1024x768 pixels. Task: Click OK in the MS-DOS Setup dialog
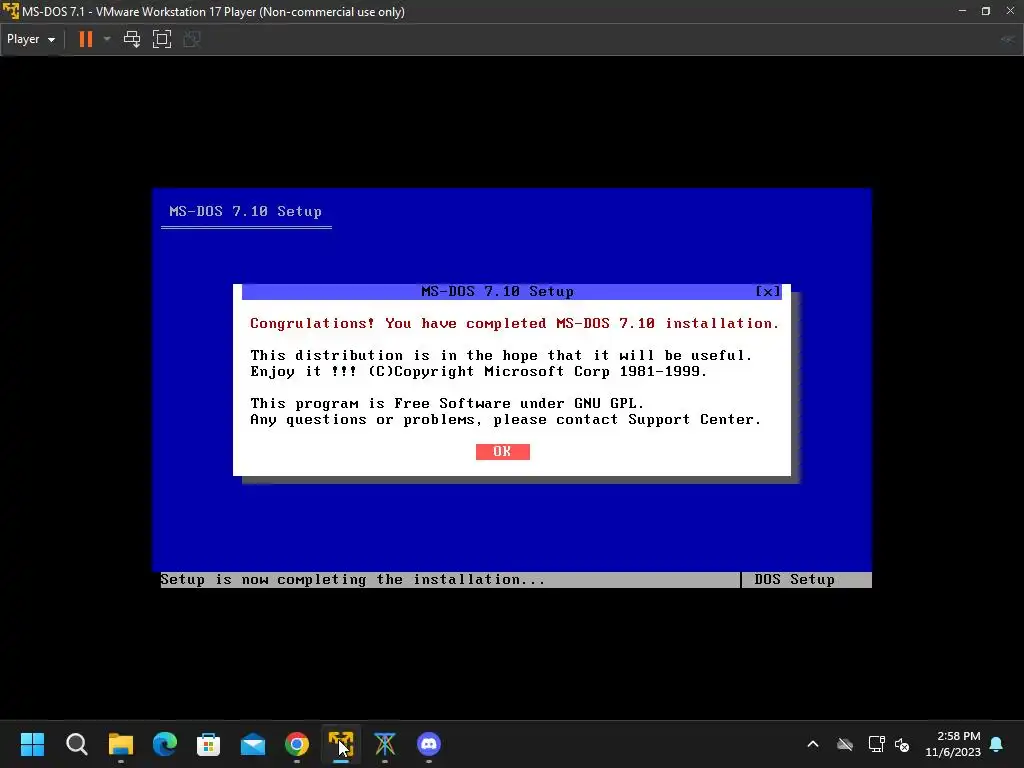502,451
